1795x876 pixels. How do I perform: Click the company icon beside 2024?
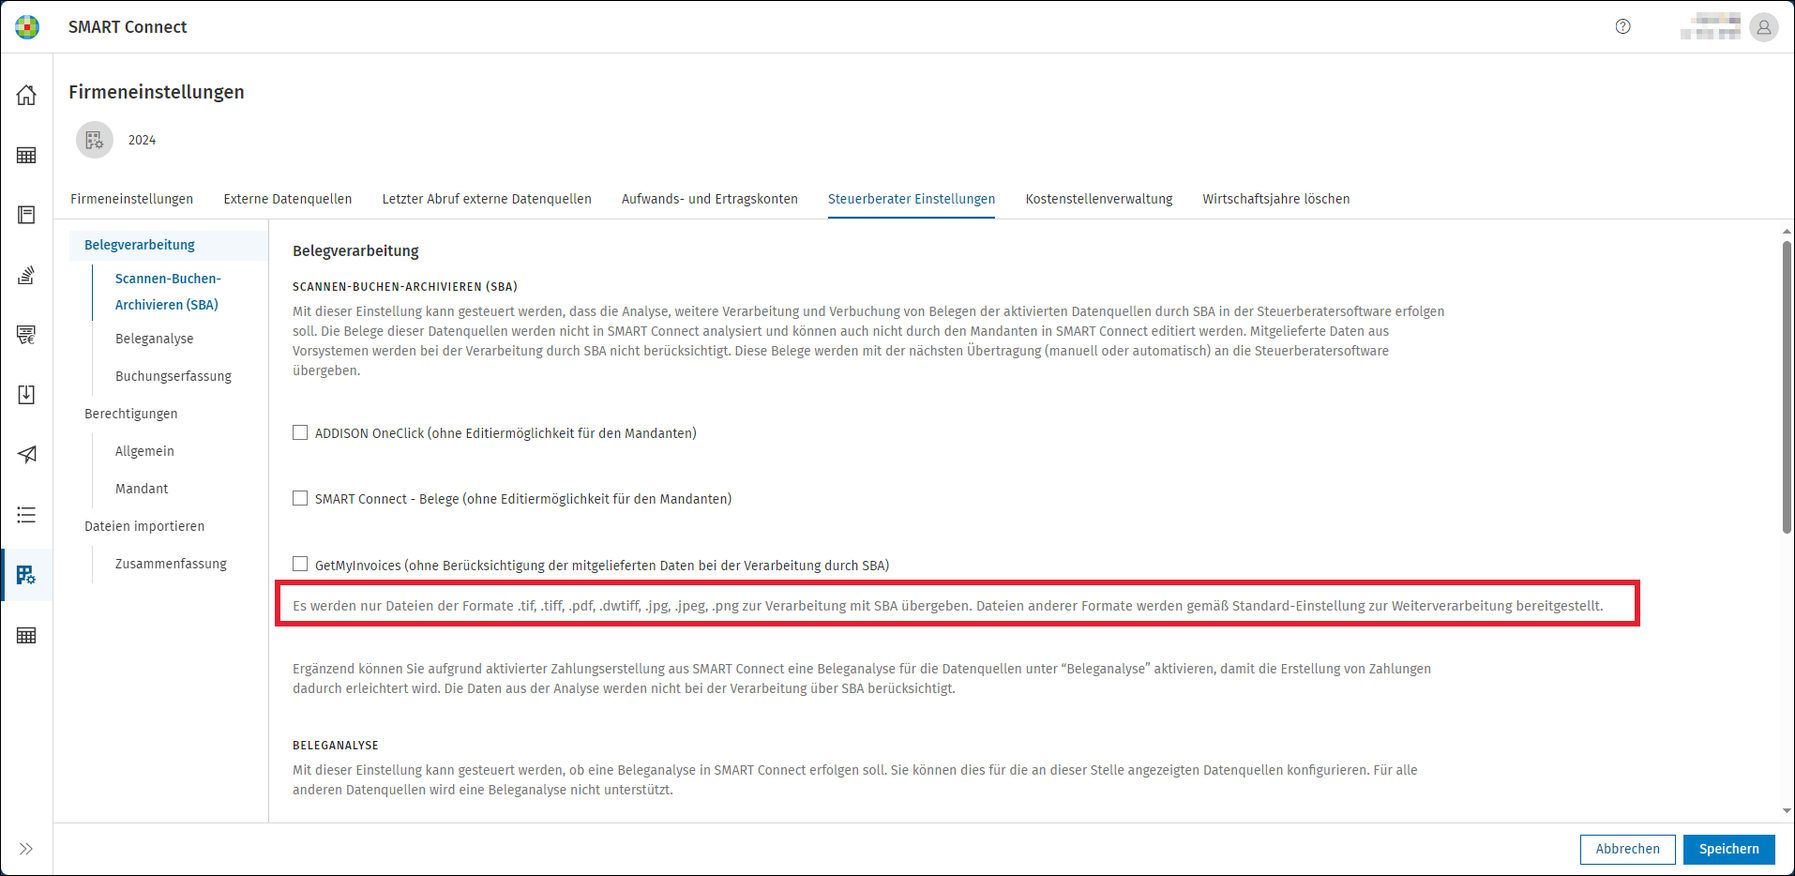[95, 140]
